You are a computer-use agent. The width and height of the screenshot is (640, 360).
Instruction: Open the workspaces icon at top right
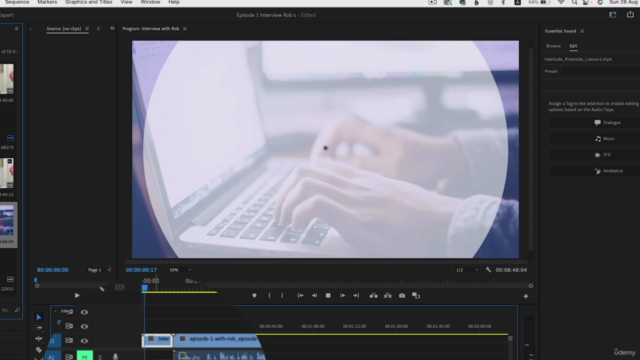point(613,15)
